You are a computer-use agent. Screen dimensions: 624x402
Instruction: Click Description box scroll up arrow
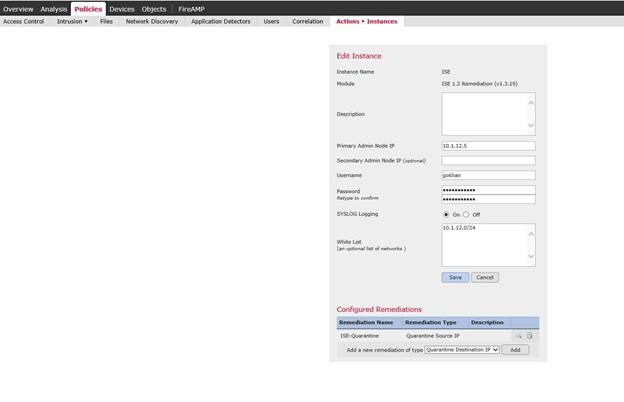point(531,103)
